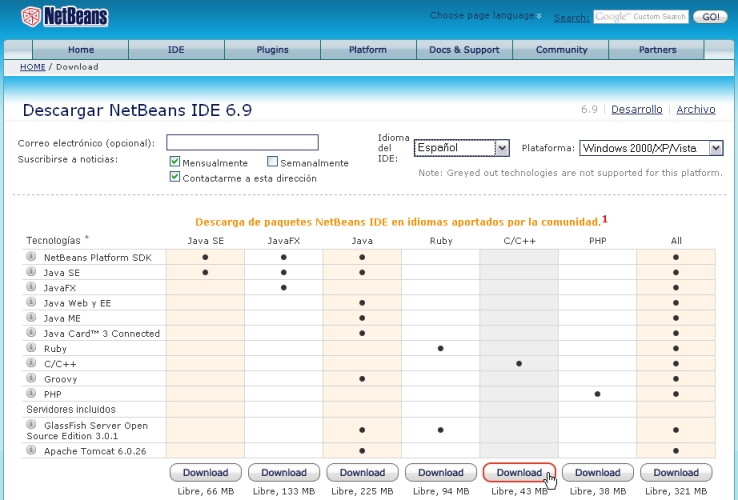Image resolution: width=738 pixels, height=500 pixels.
Task: Click the red footnote 1 marker
Action: 605,219
